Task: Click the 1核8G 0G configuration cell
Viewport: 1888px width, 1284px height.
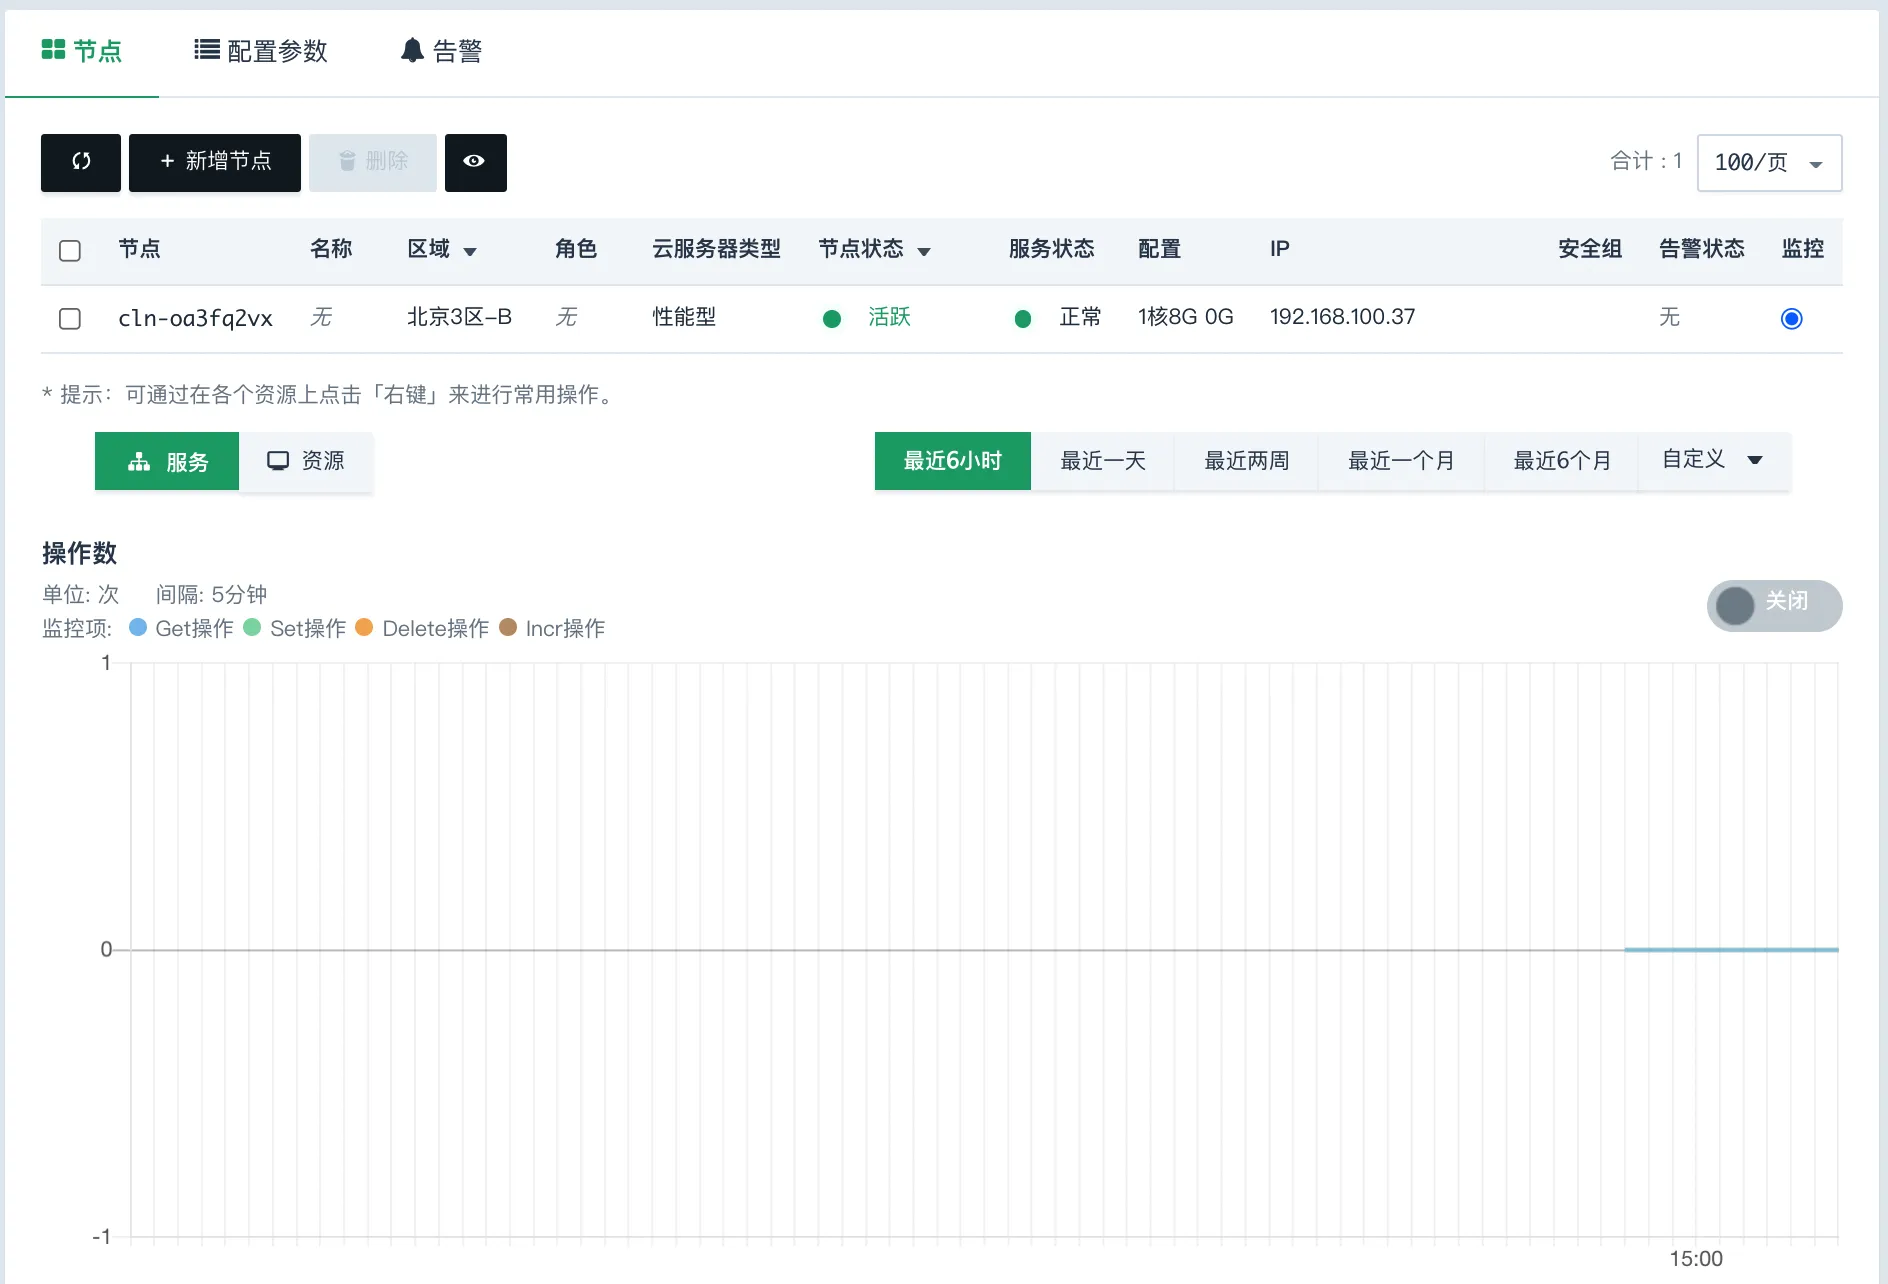Action: pos(1185,317)
